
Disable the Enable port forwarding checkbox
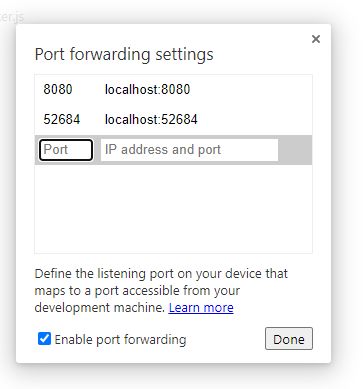44,339
